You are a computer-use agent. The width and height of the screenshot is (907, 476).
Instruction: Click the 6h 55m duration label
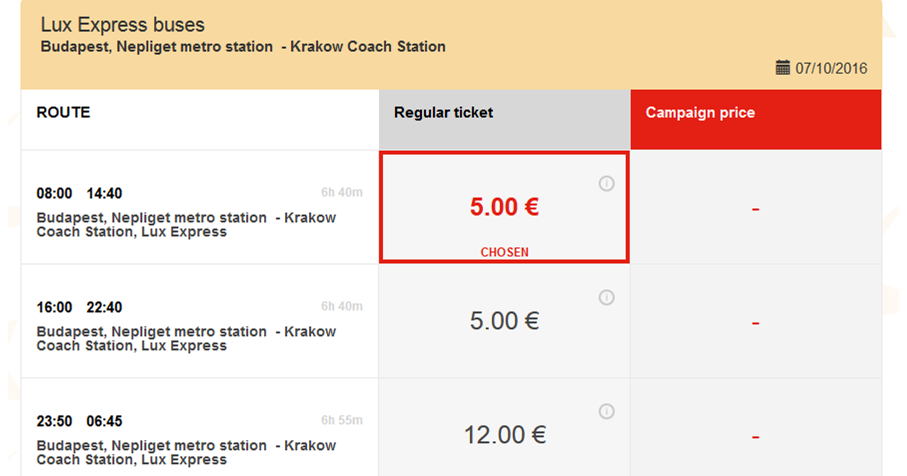(342, 420)
